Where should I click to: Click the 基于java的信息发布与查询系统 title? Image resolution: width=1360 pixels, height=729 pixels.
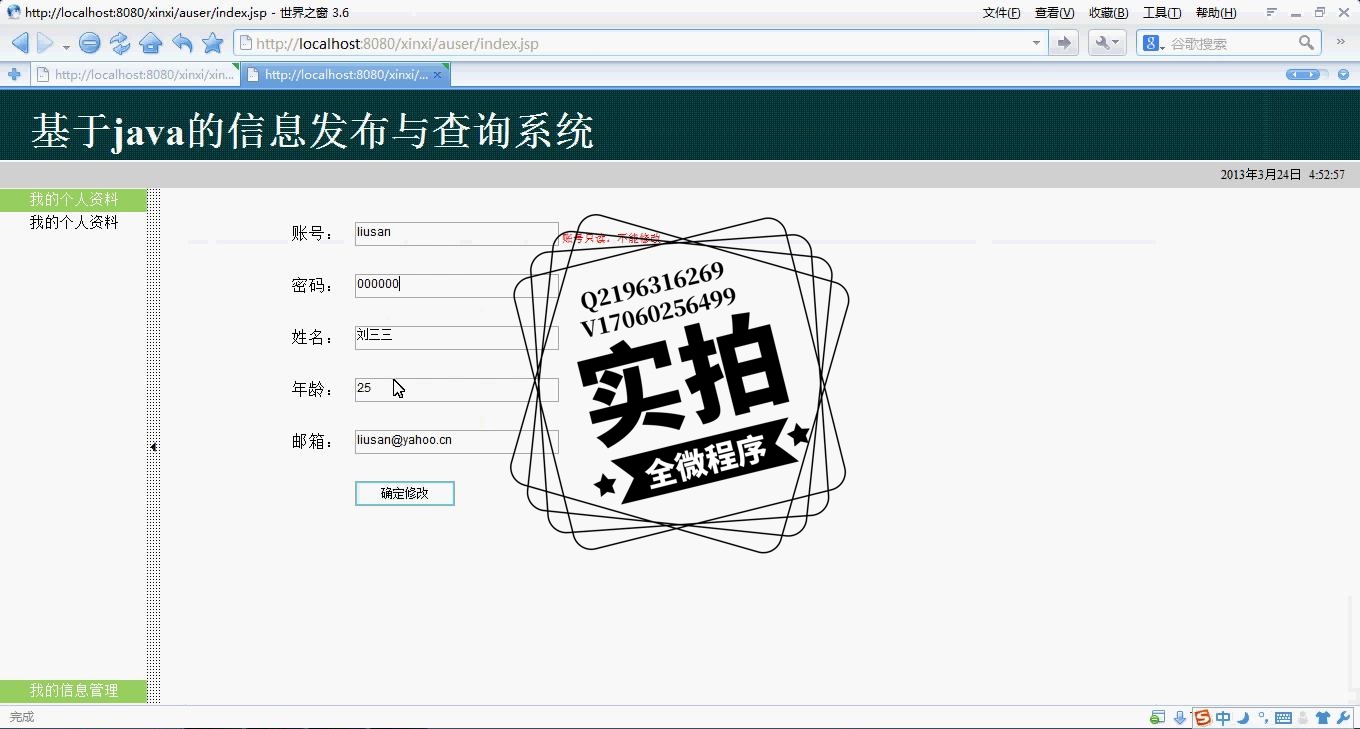click(313, 131)
